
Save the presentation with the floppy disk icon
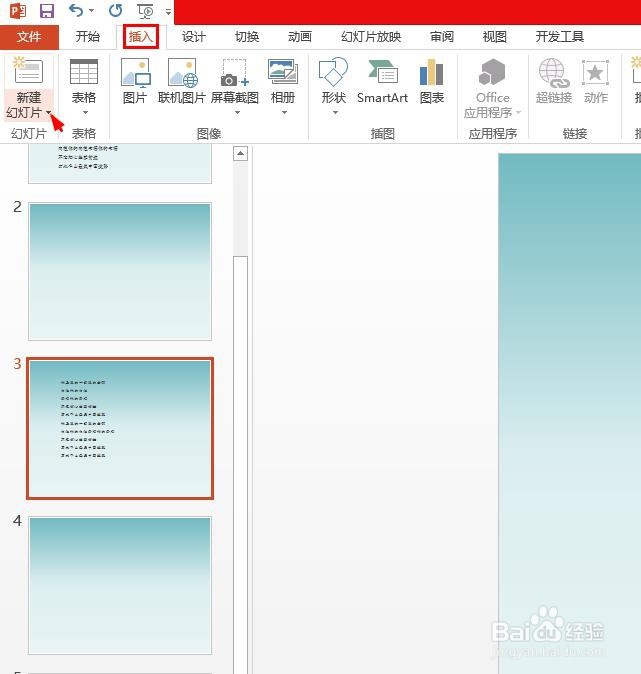pyautogui.click(x=46, y=10)
